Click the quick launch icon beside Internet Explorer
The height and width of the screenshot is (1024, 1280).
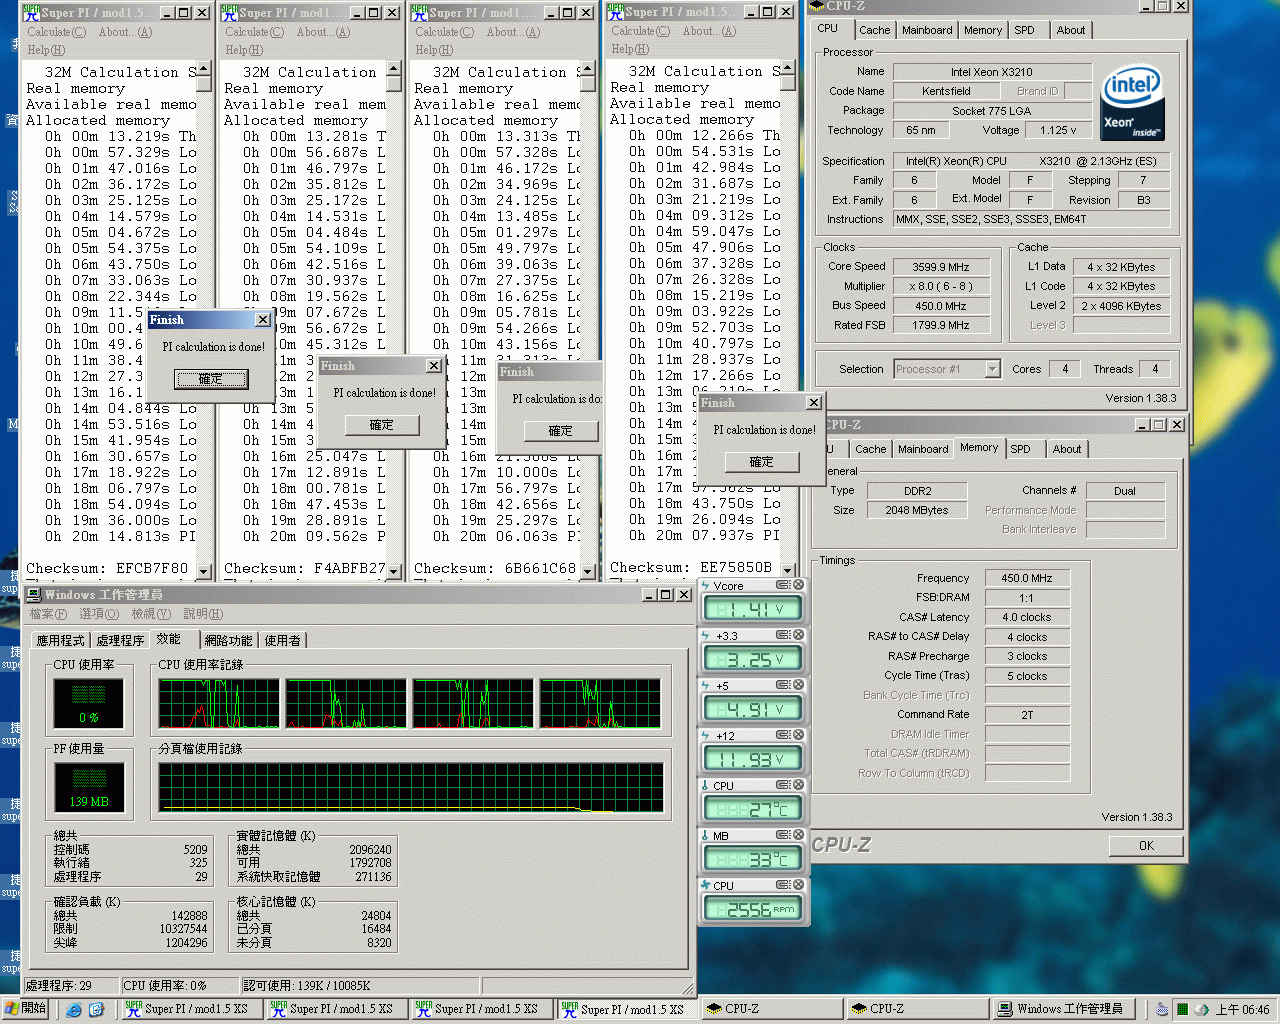coord(96,1009)
